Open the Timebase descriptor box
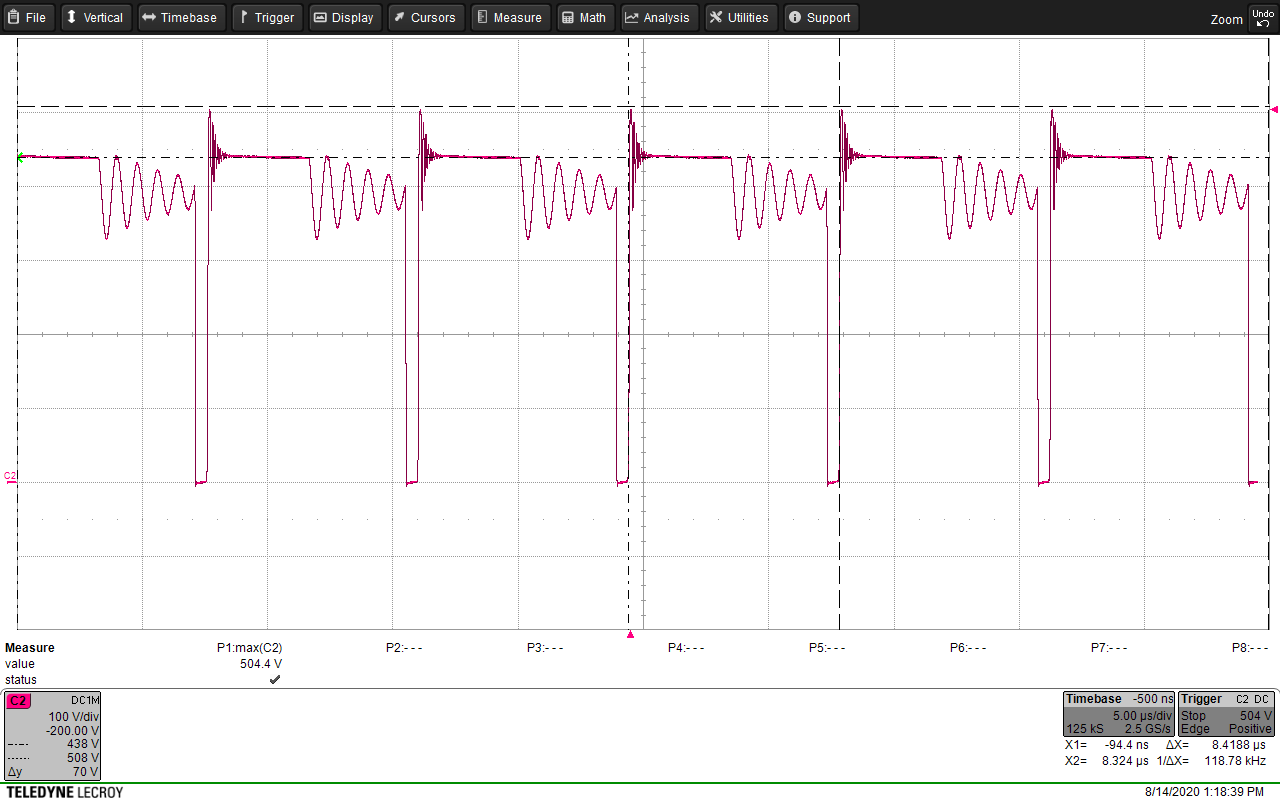This screenshot has height=800, width=1280. coord(1118,714)
